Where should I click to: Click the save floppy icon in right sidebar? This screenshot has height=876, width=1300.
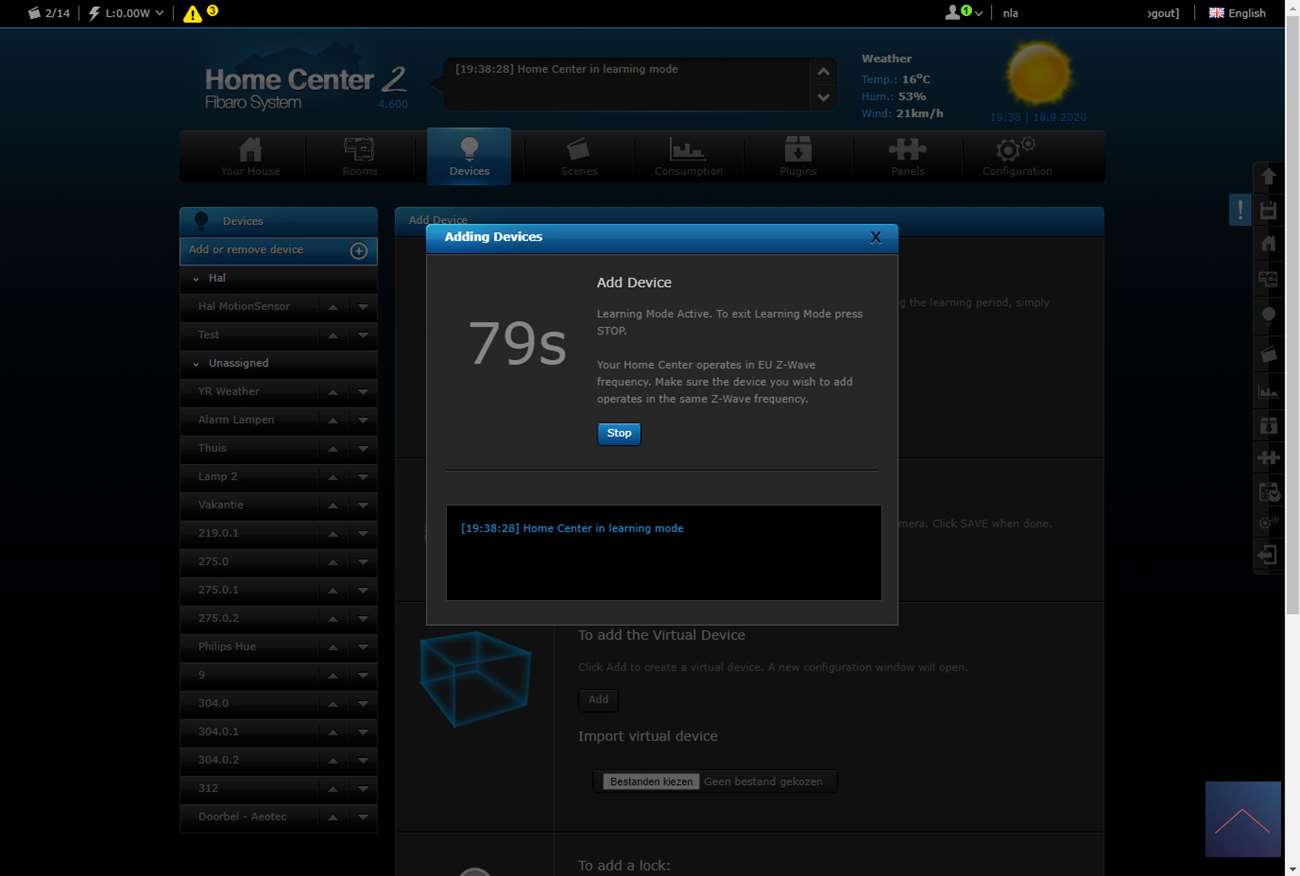tap(1268, 210)
